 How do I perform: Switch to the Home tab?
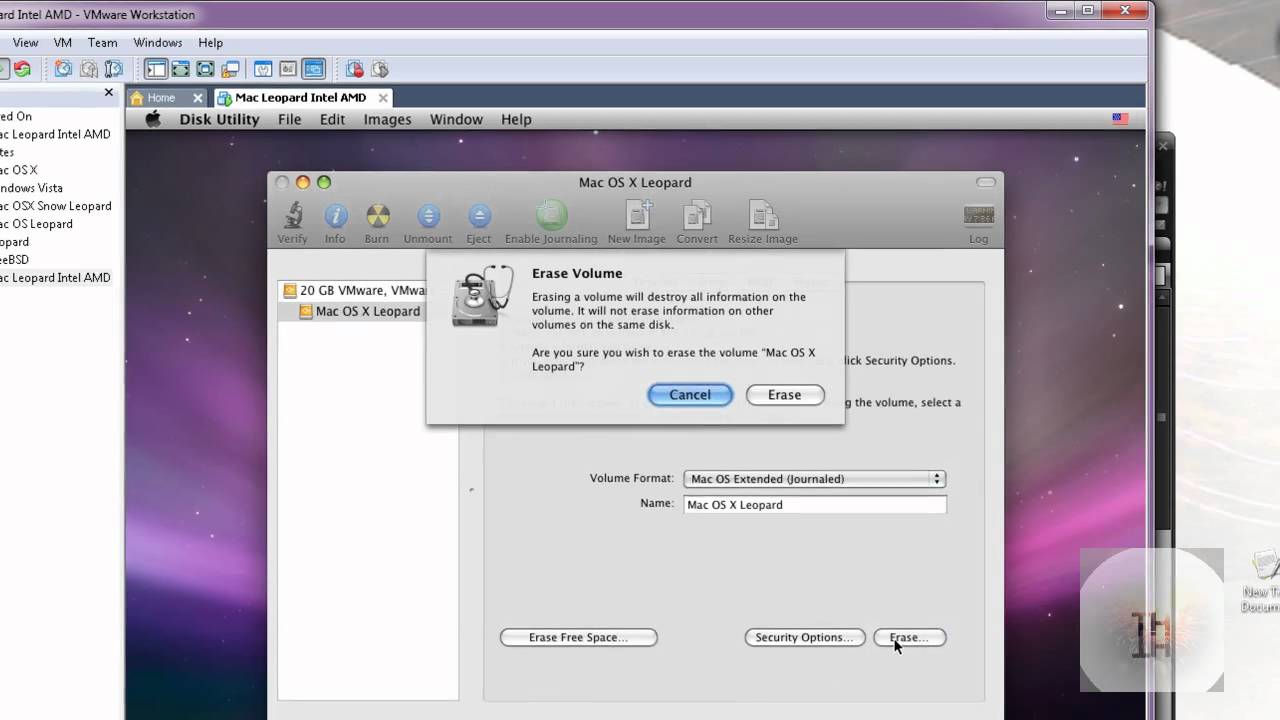(160, 98)
